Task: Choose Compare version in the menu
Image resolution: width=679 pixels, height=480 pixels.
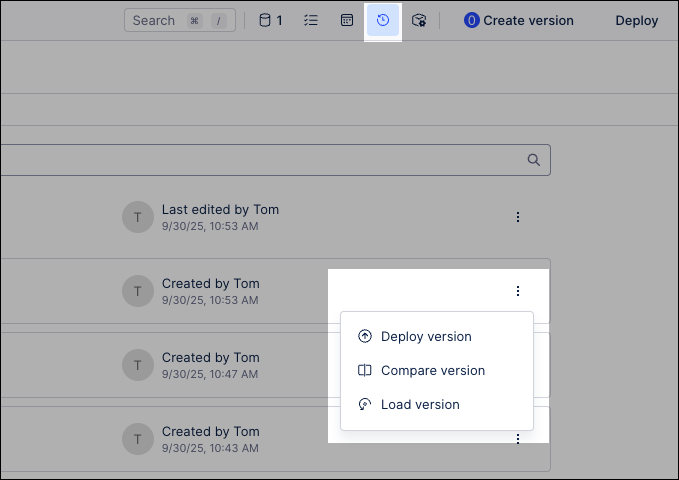Action: 432,371
